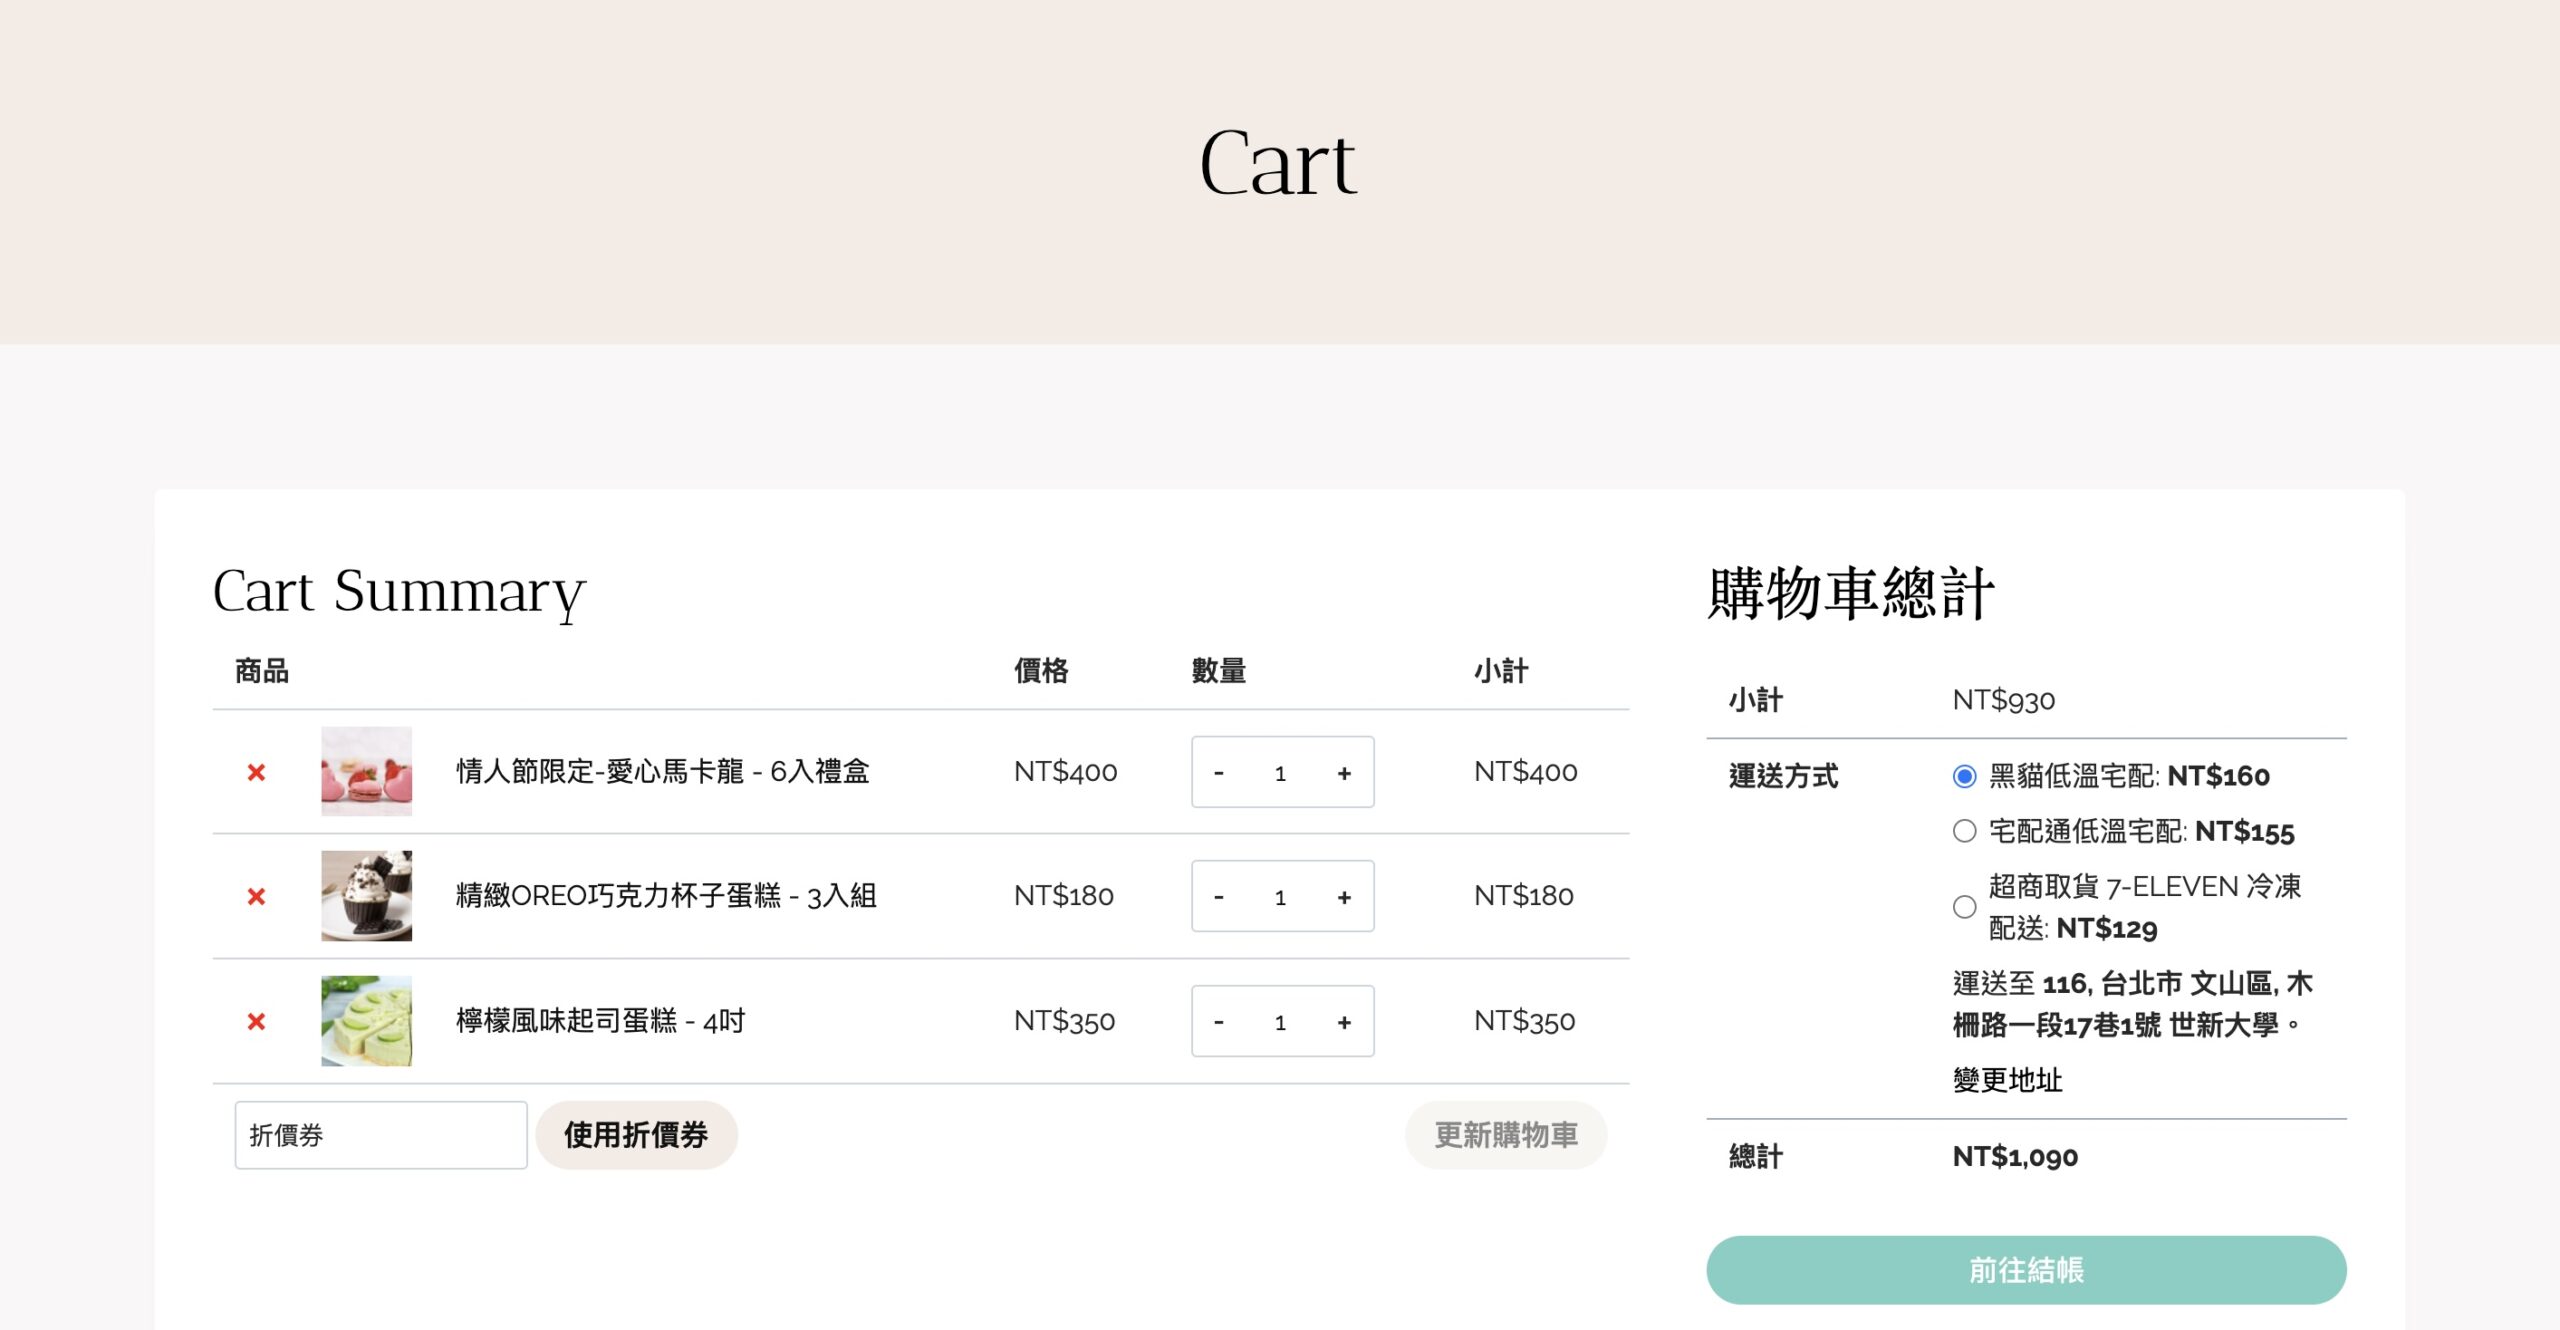The width and height of the screenshot is (2560, 1330).
Task: Increase OREO cupcake quantity with plus
Action: tap(1344, 897)
